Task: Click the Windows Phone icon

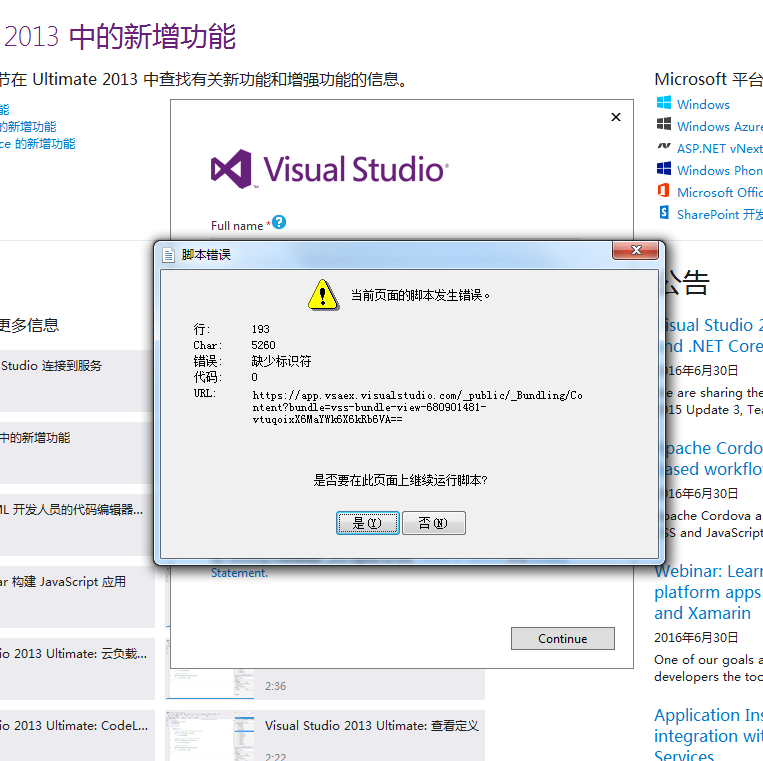Action: click(x=664, y=168)
